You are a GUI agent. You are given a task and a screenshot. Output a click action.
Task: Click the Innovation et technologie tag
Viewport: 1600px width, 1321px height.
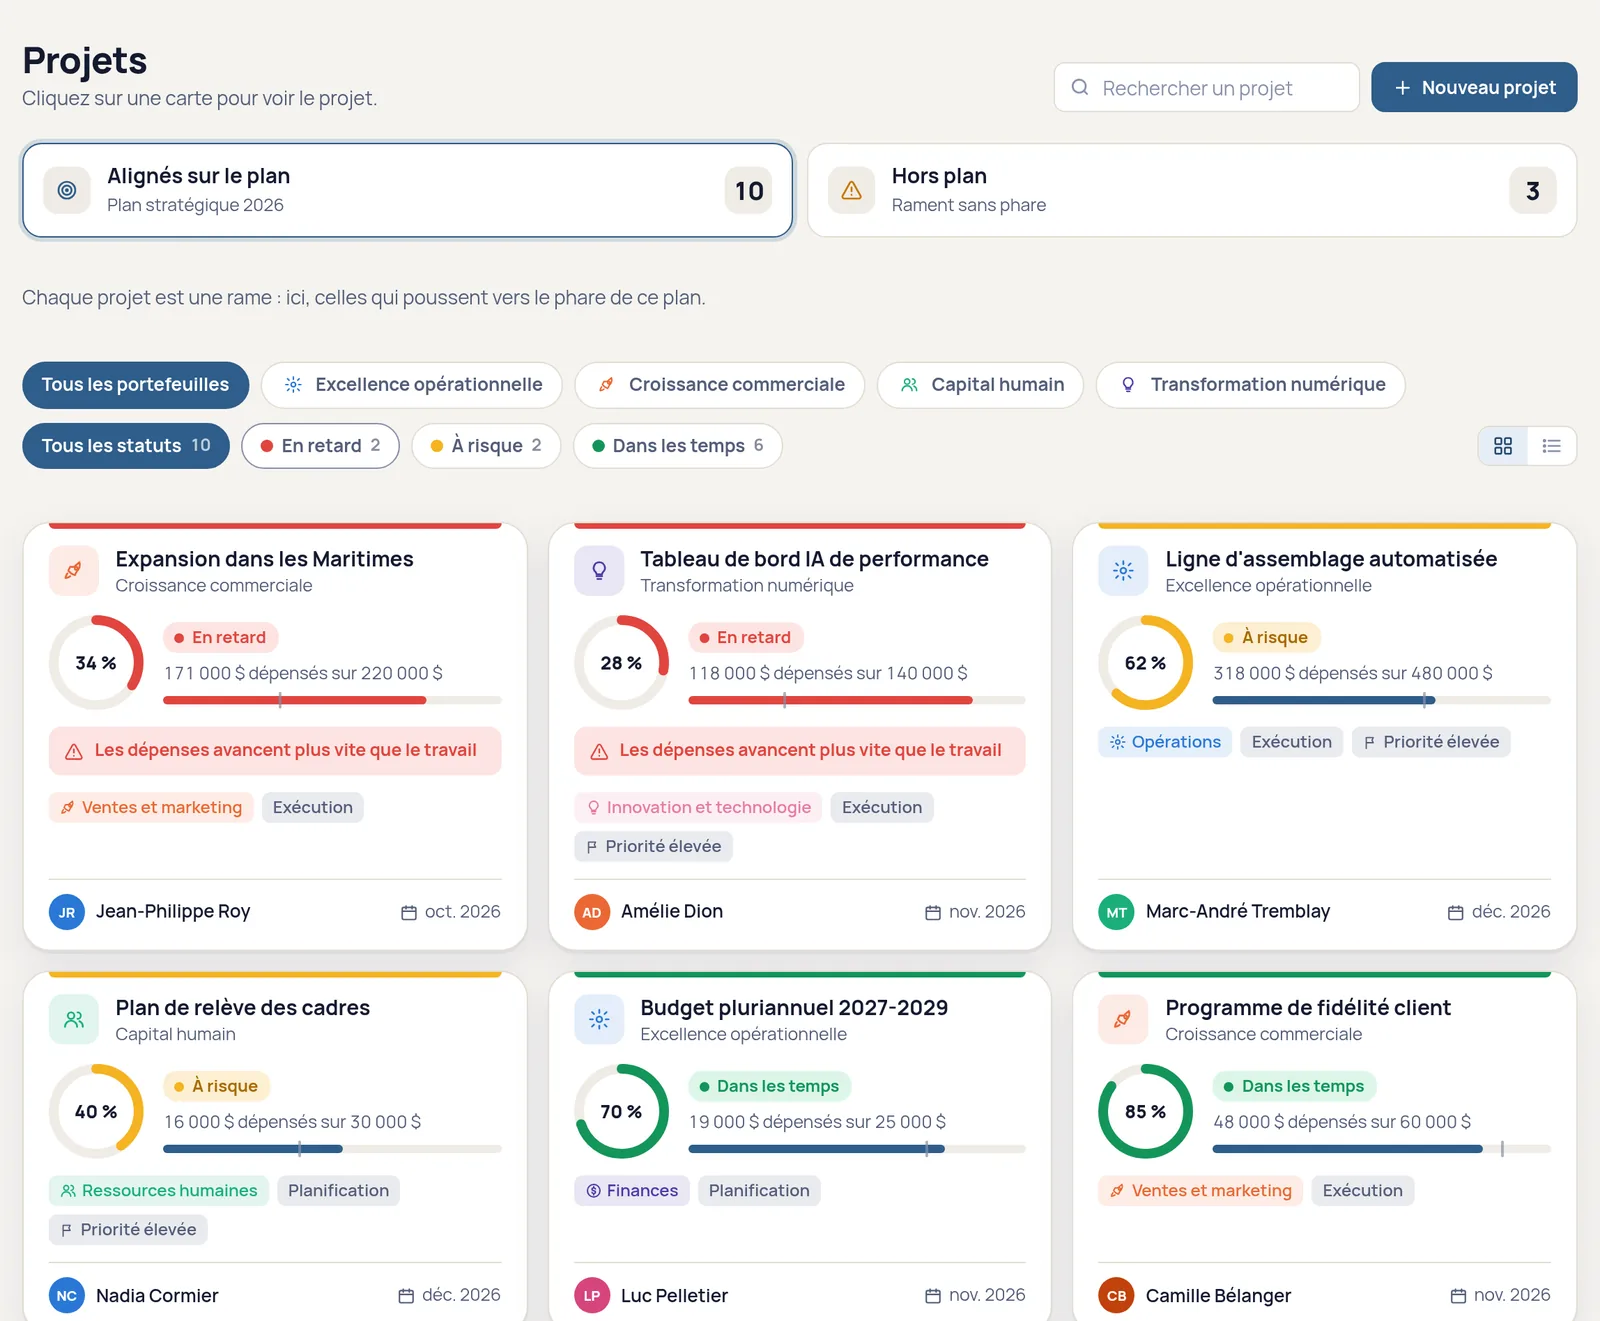698,807
